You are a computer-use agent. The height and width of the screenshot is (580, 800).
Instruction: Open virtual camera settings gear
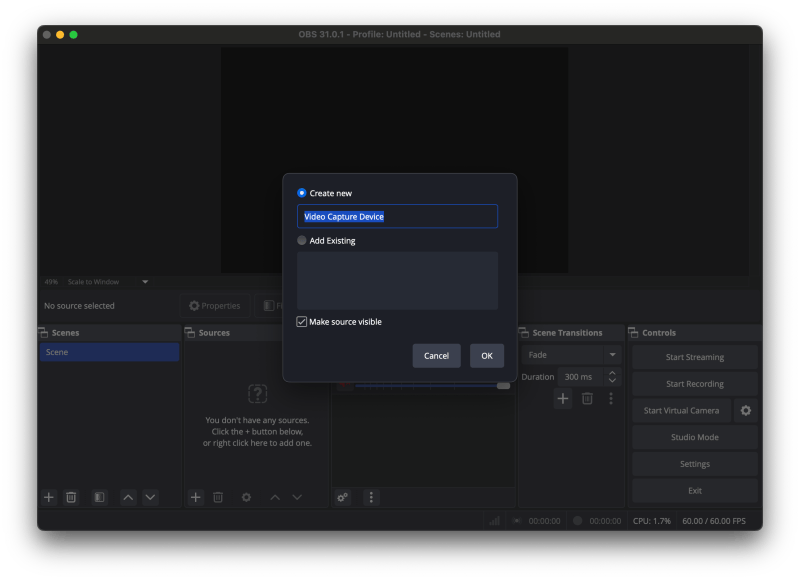745,410
